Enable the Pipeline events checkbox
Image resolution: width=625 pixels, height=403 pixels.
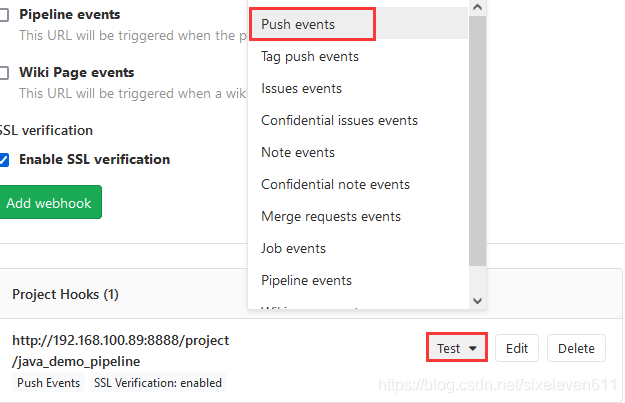coord(4,16)
